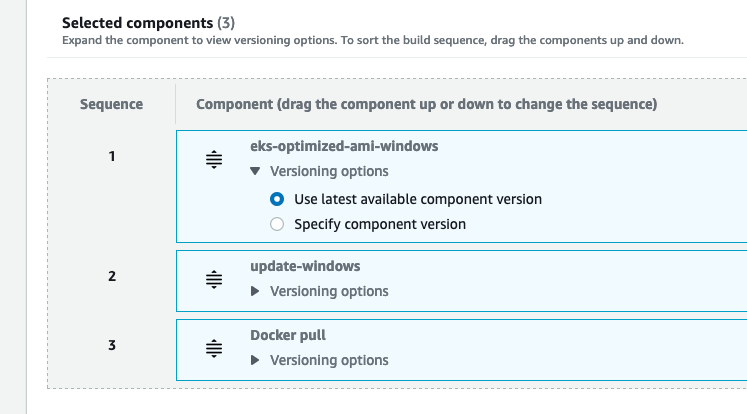This screenshot has width=747, height=414.
Task: Click the Component column header text
Action: (x=426, y=104)
